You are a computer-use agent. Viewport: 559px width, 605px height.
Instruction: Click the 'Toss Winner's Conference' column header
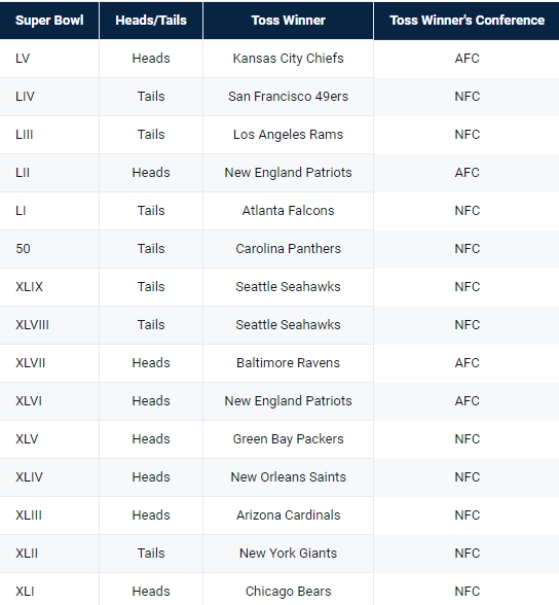(x=467, y=20)
